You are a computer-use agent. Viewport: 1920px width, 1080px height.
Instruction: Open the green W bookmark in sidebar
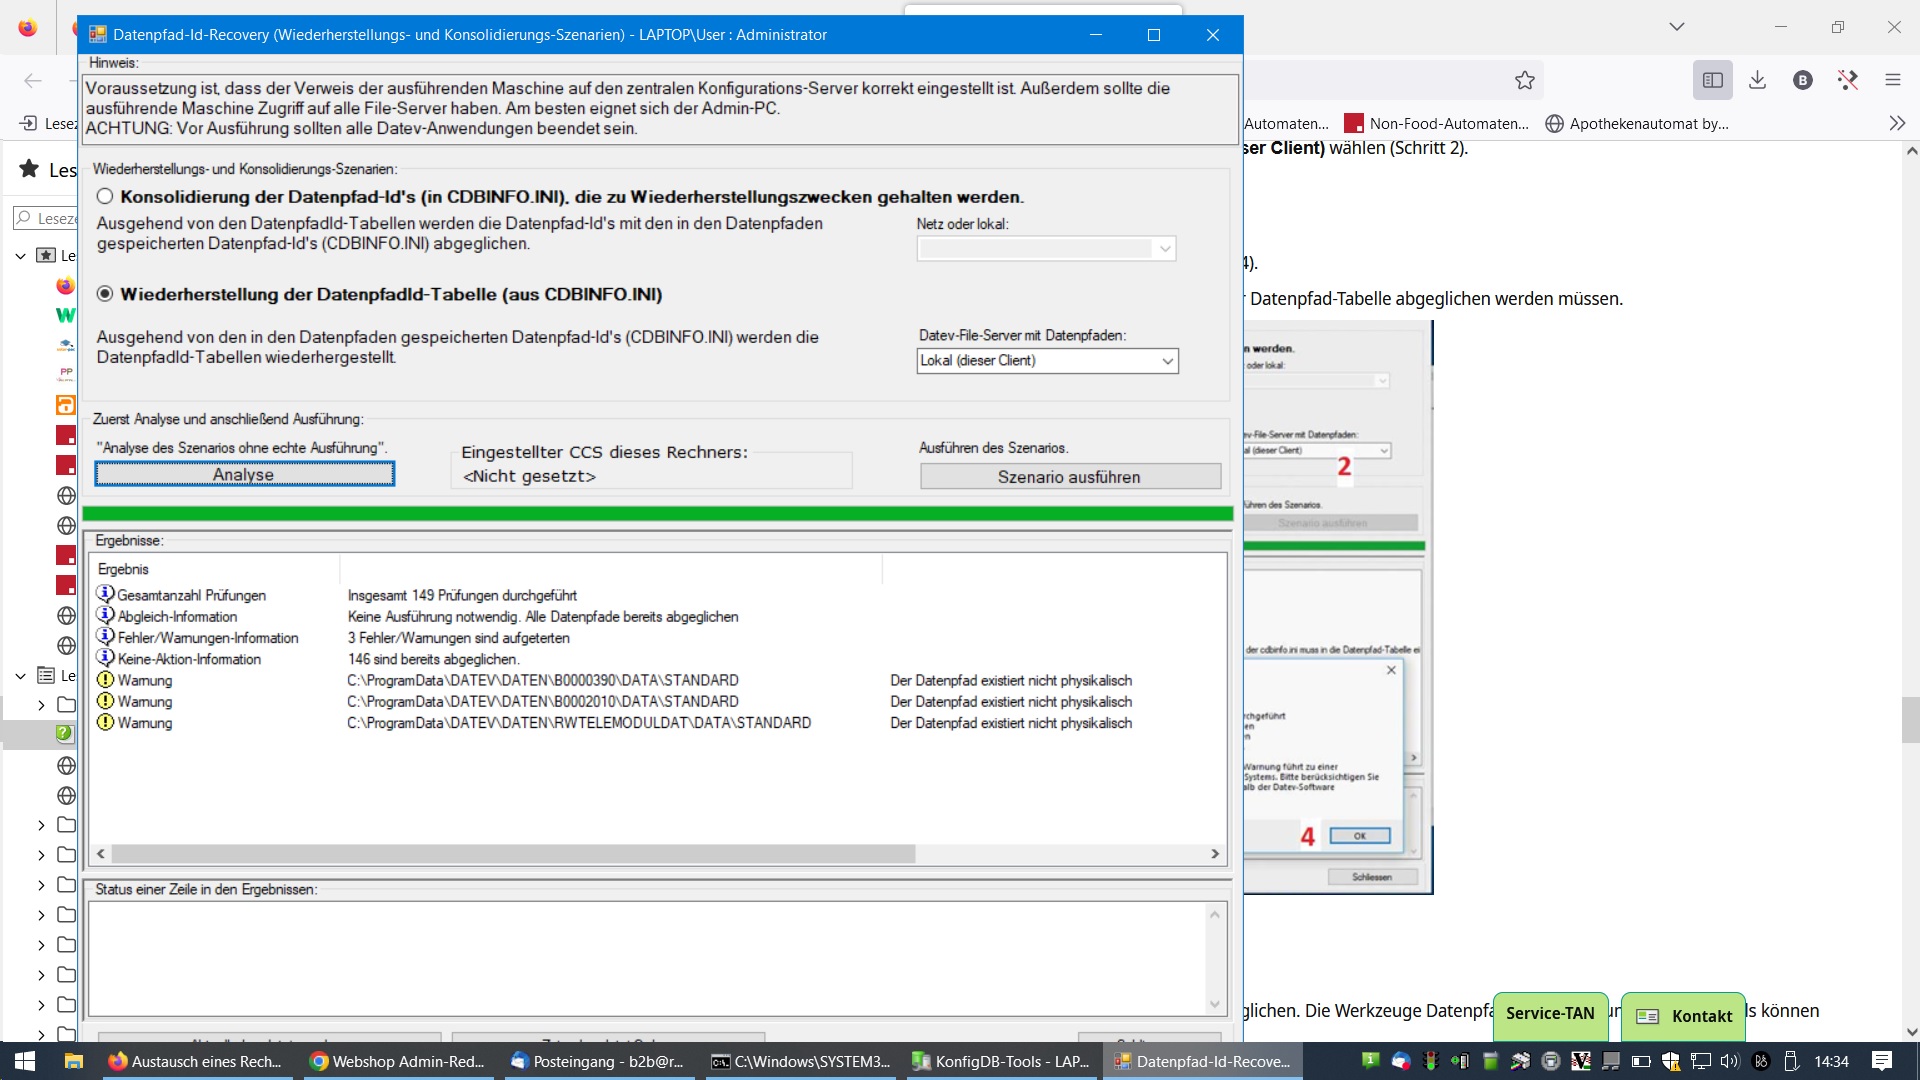tap(65, 316)
